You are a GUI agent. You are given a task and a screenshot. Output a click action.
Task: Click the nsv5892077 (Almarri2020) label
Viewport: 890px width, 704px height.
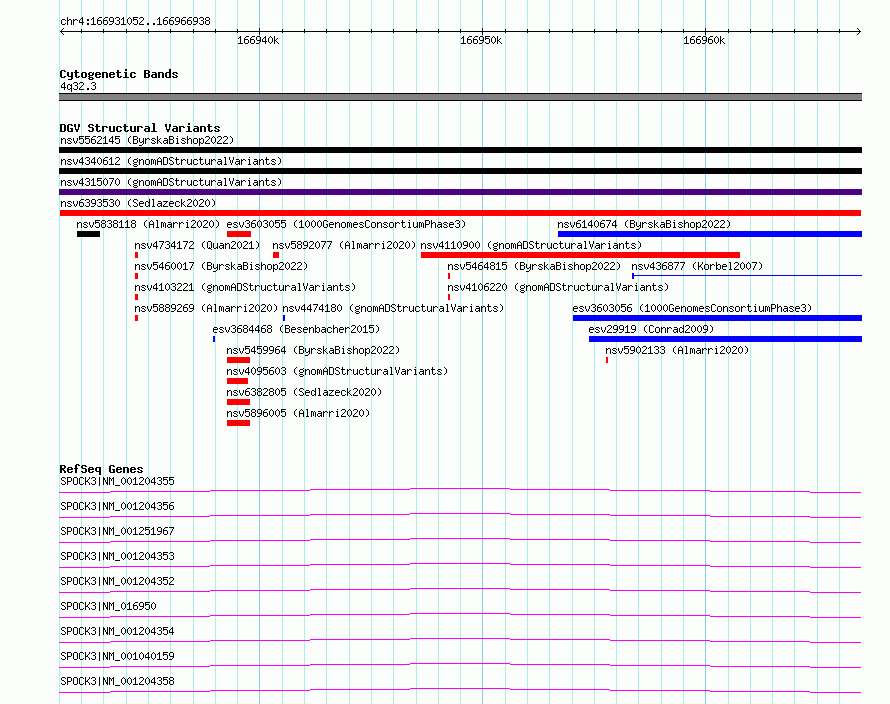344,245
